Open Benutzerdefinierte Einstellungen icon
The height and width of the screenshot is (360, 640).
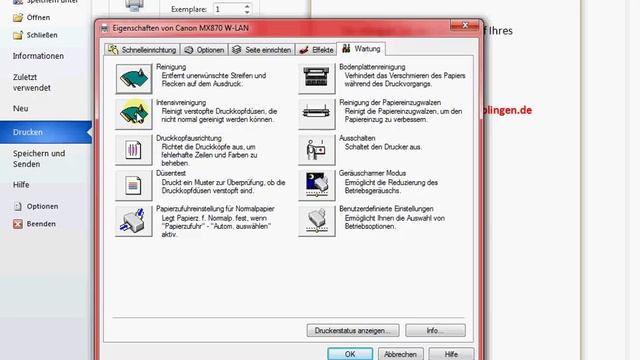click(316, 221)
